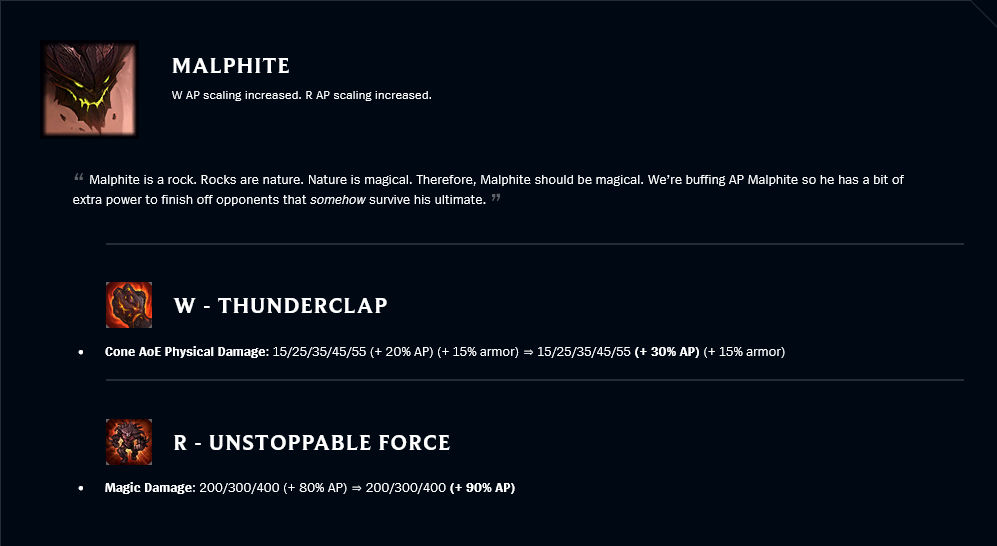Click the bold '(+ 30% AP)' value

[x=667, y=351]
